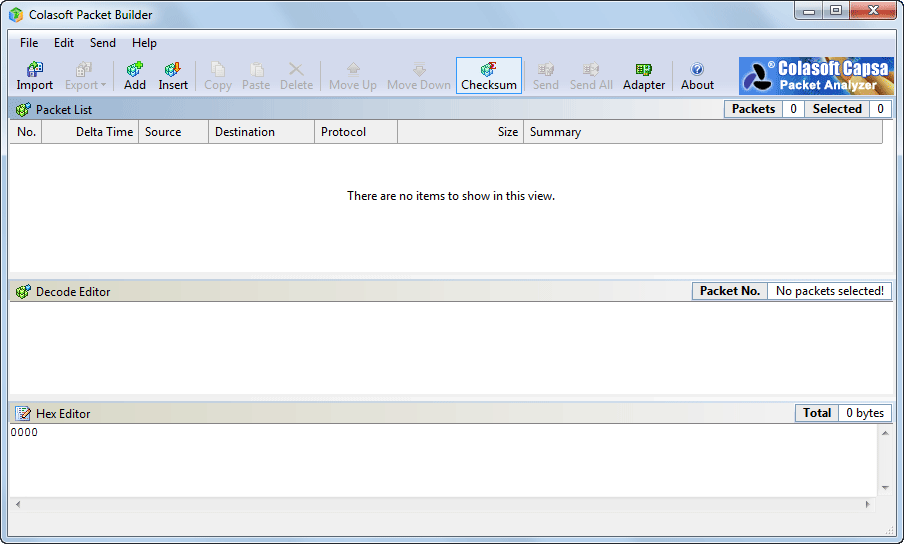Sort by Destination column header

click(x=262, y=132)
